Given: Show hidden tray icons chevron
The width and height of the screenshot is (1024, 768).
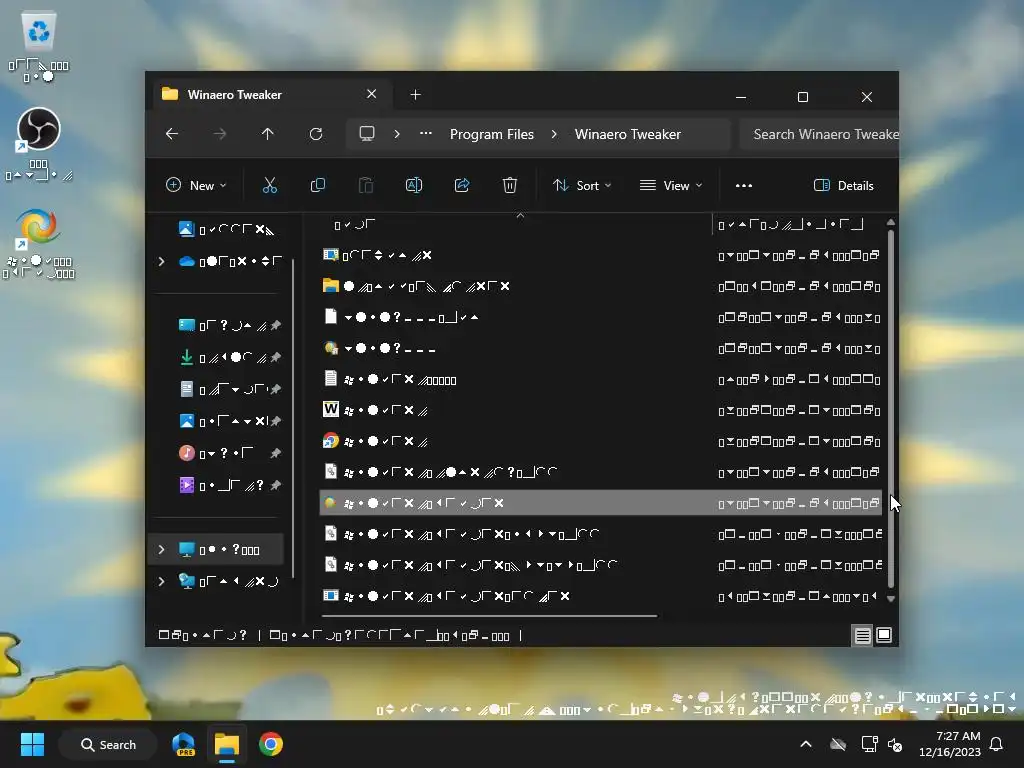Looking at the screenshot, I should coord(806,744).
